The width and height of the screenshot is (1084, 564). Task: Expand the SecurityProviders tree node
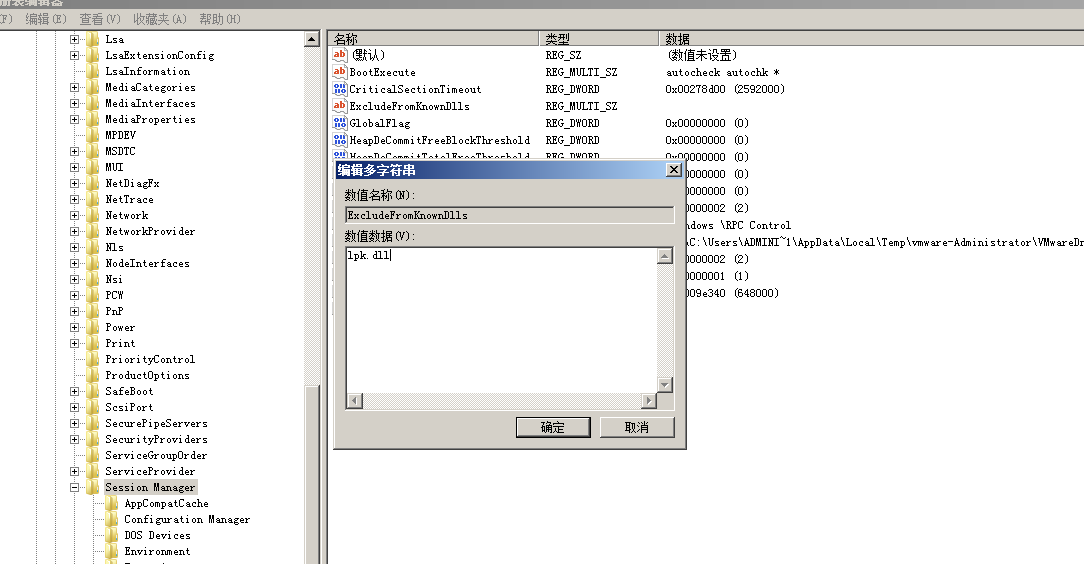pyautogui.click(x=75, y=440)
